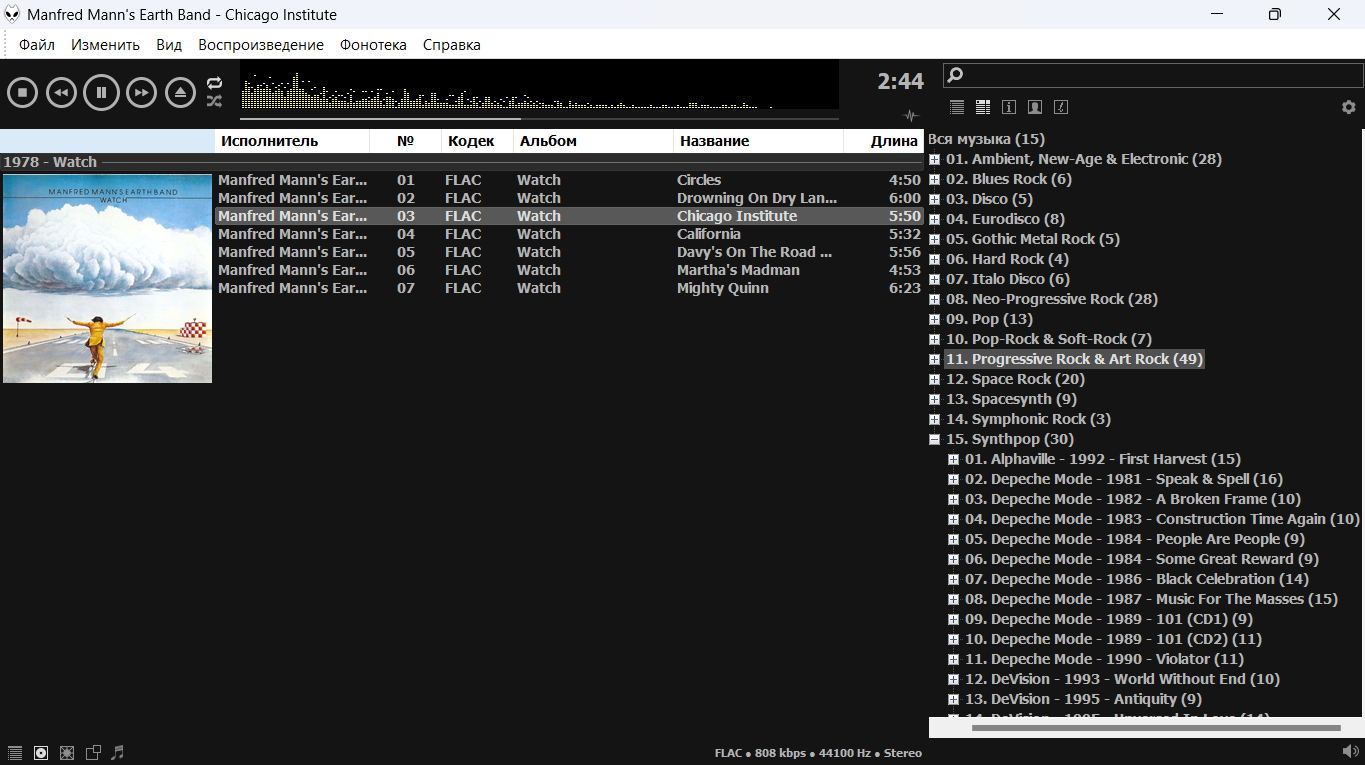Open the gear settings icon in library panel
1365x765 pixels.
tap(1348, 107)
